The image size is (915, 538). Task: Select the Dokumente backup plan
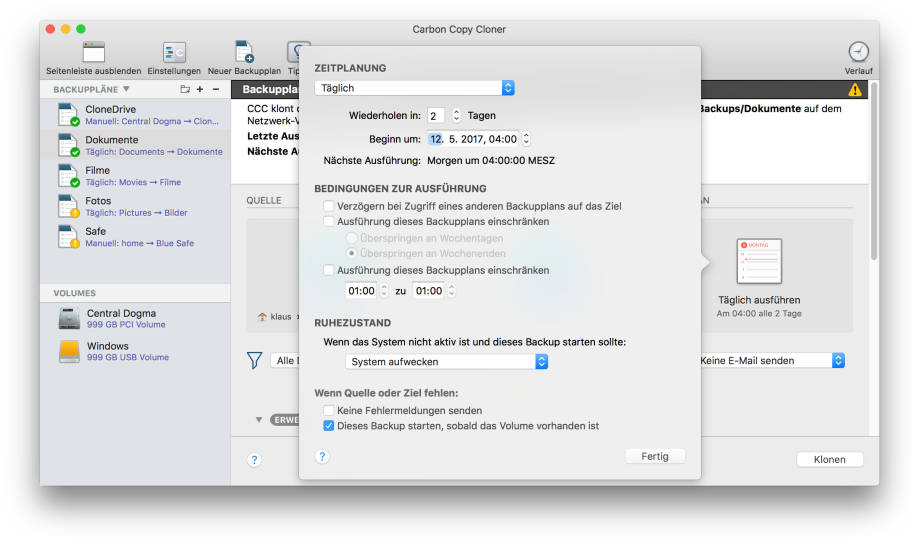[135, 145]
